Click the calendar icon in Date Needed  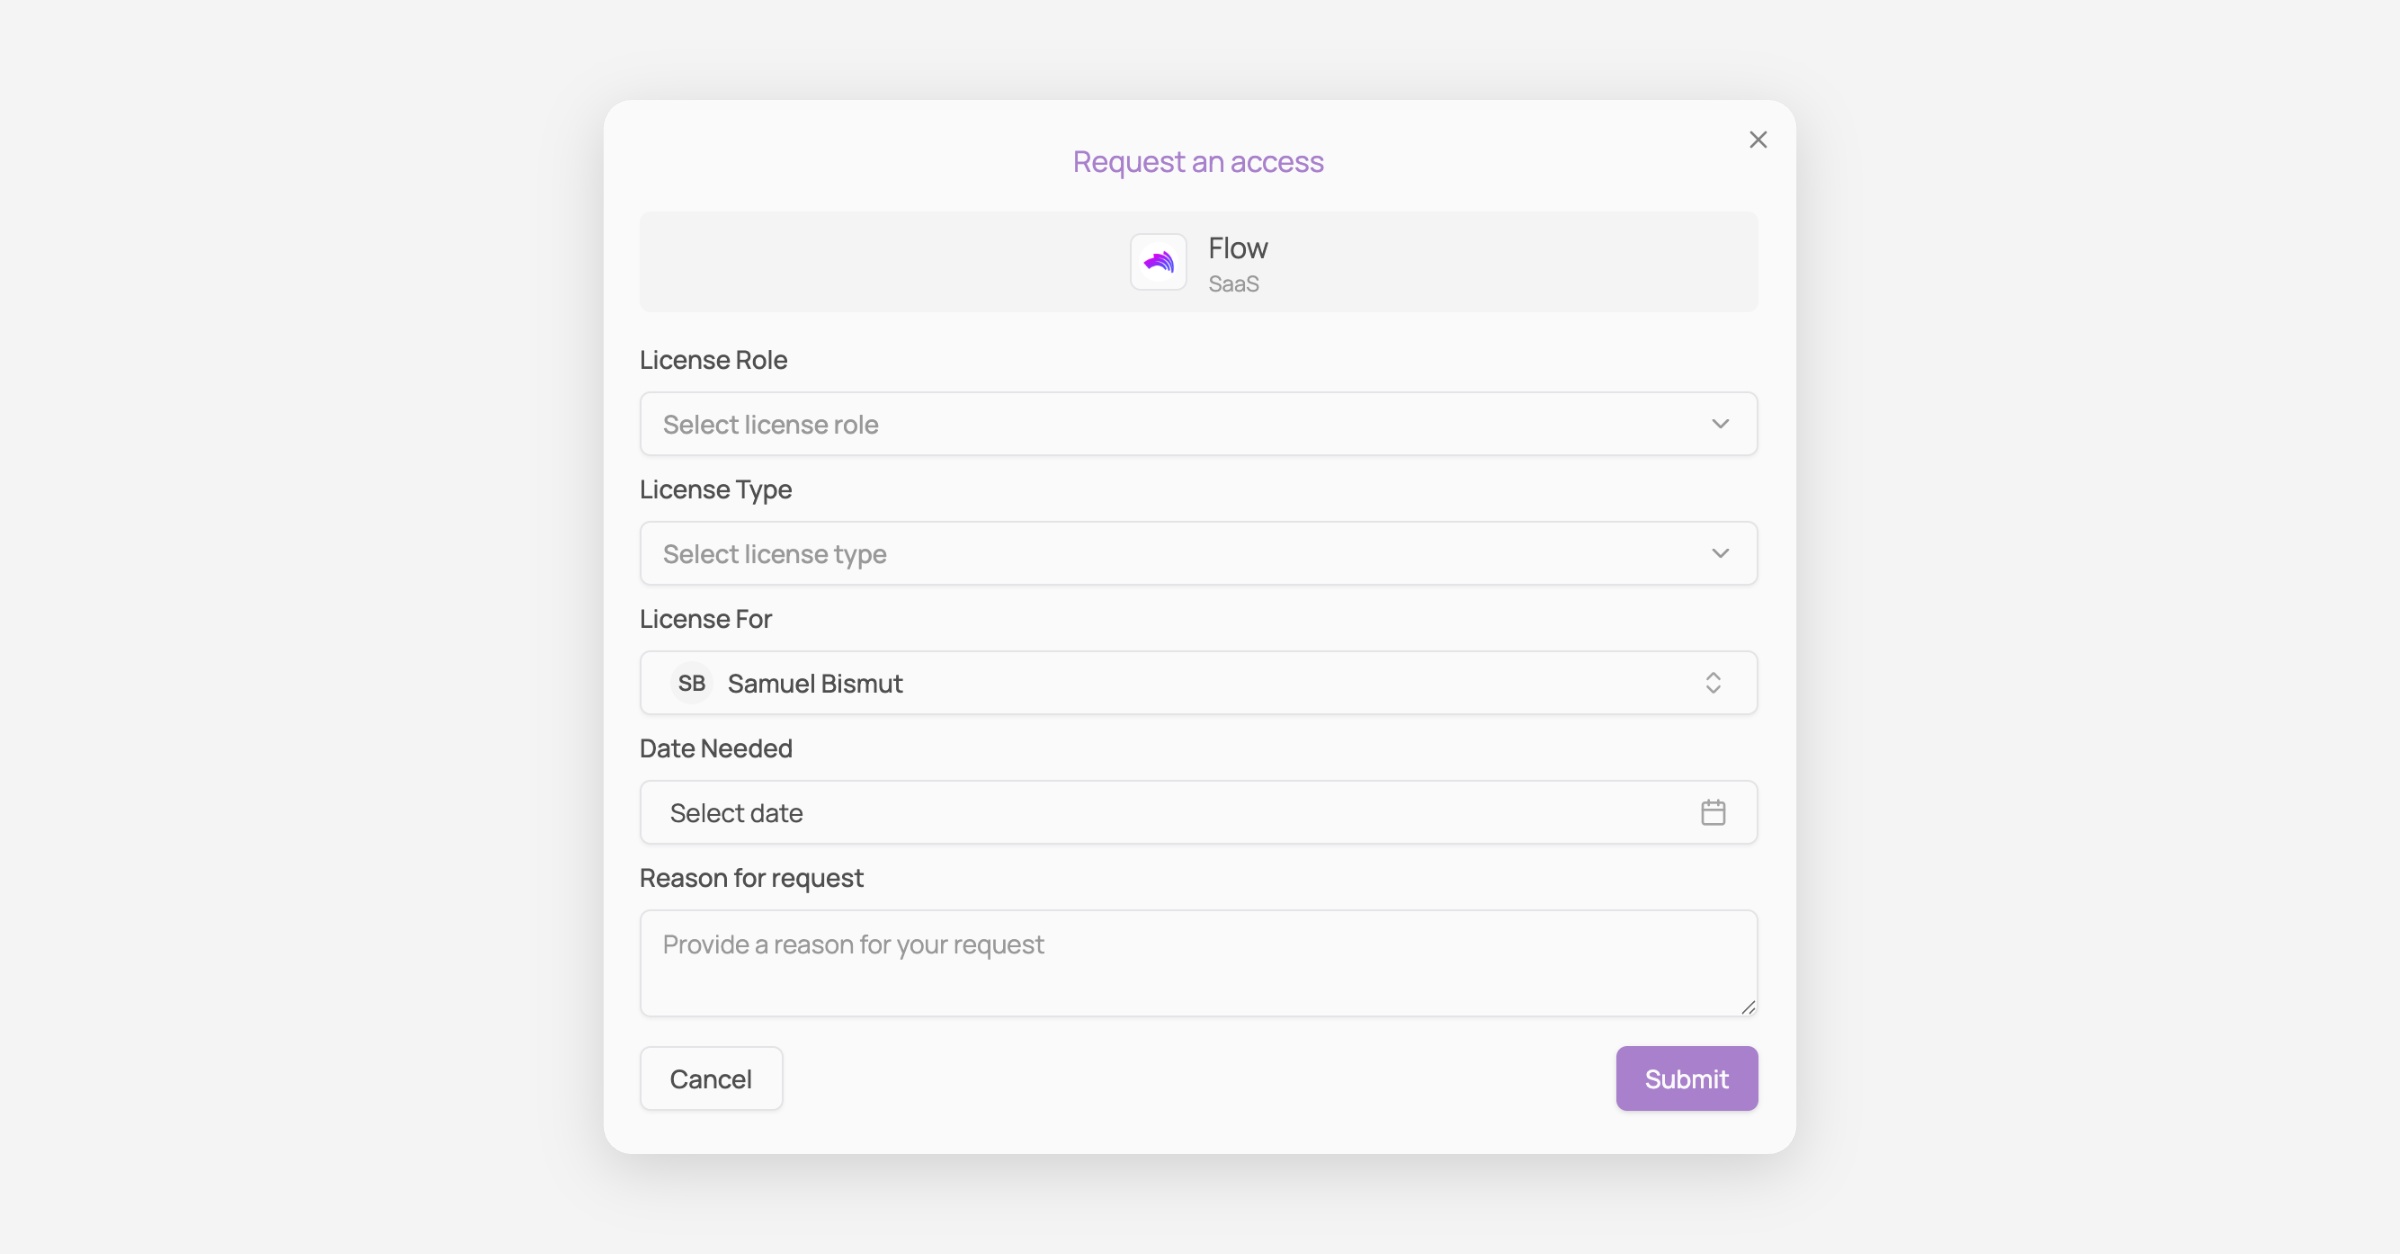click(1713, 812)
